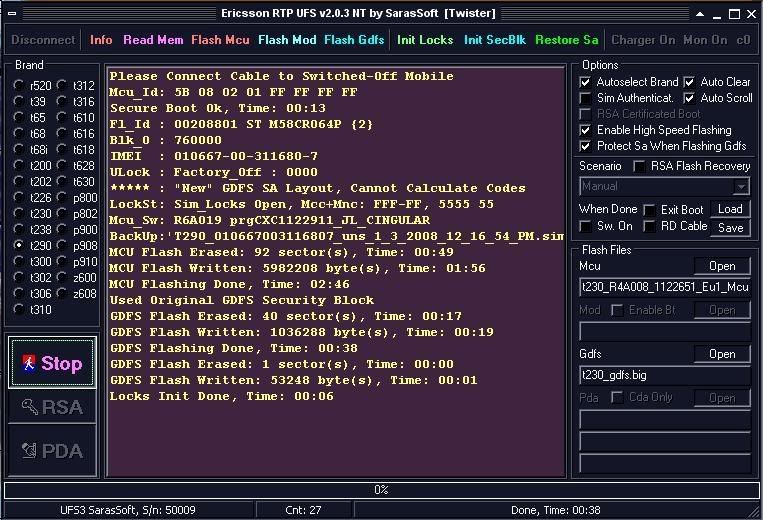Image resolution: width=763 pixels, height=520 pixels.
Task: Roll up the window with the triangle icon
Action: [700, 14]
